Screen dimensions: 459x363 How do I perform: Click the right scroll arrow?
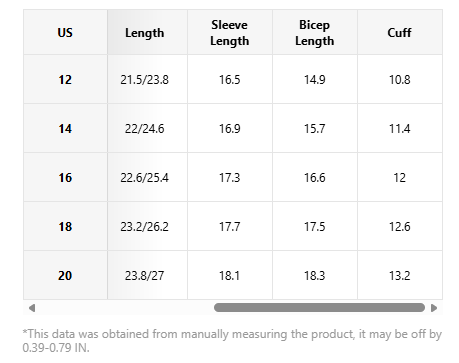pyautogui.click(x=434, y=308)
